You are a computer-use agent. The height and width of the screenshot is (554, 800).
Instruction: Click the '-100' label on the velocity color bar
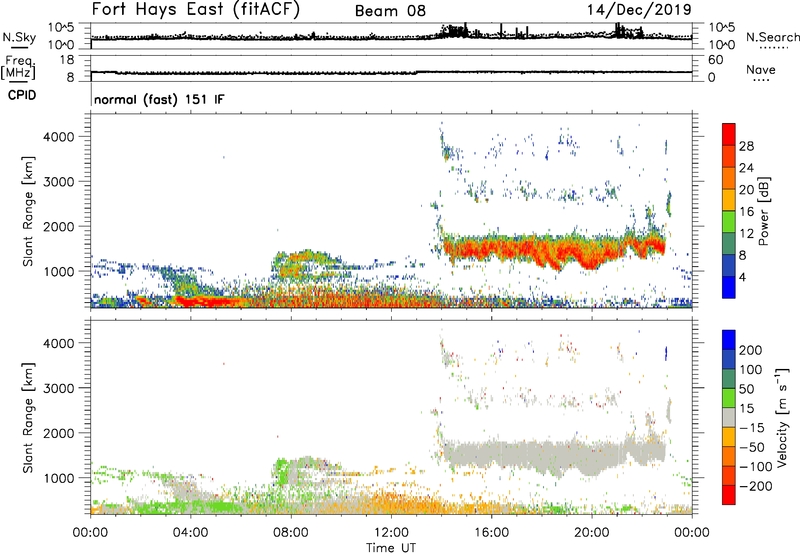click(756, 467)
